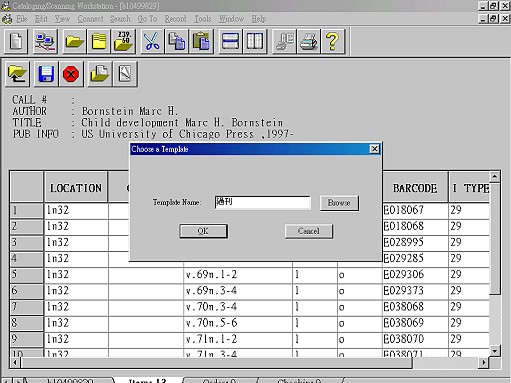The width and height of the screenshot is (511, 383).
Task: Click the Connect network computers icon
Action: 45,41
